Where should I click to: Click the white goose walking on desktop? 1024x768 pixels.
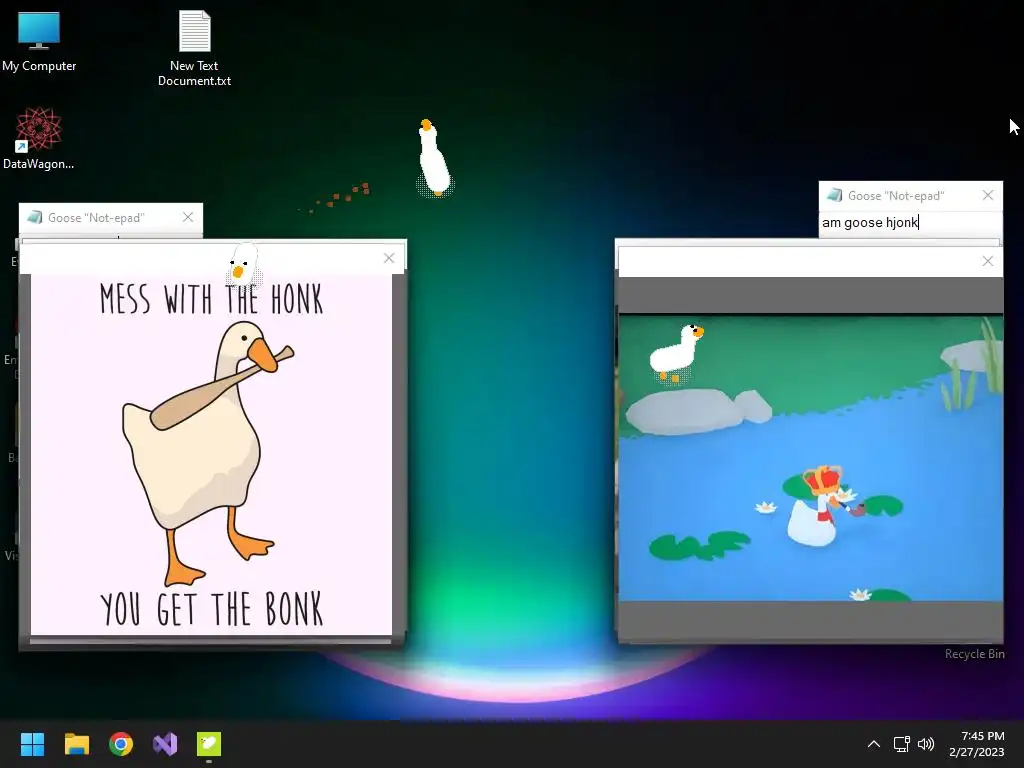point(433,158)
